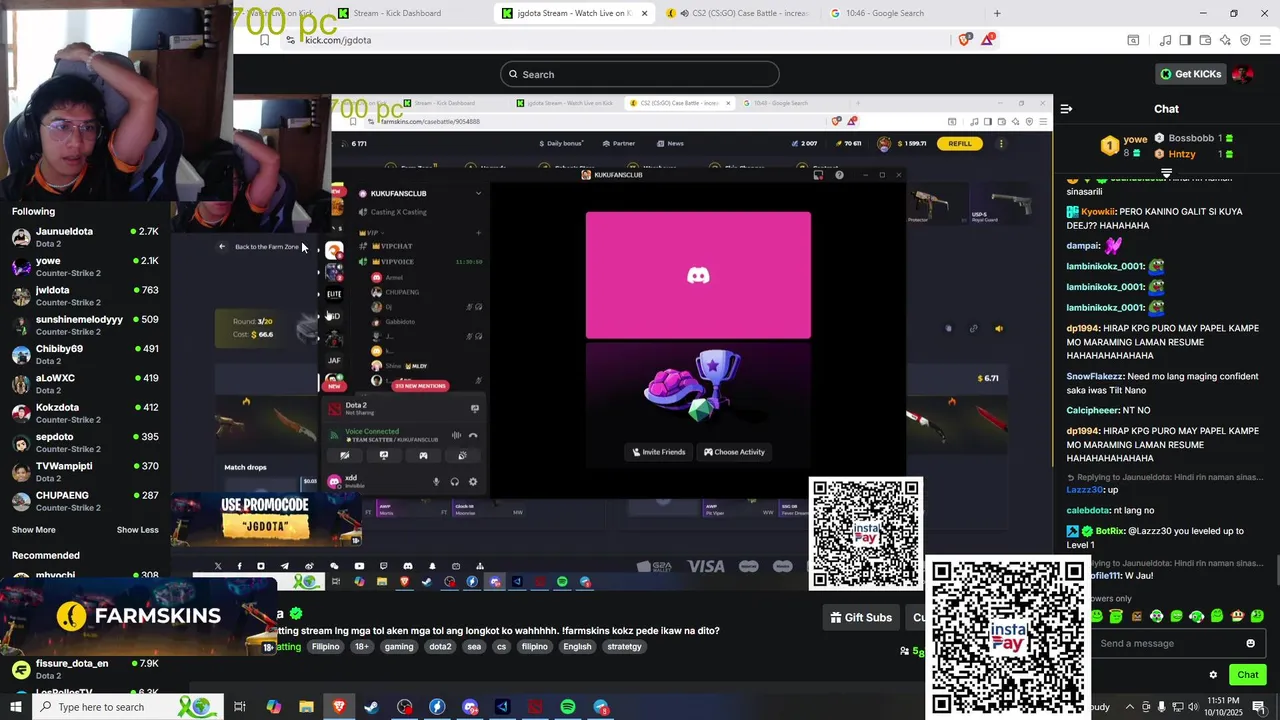
Task: Open notification center icon in system tray
Action: (x=1258, y=707)
